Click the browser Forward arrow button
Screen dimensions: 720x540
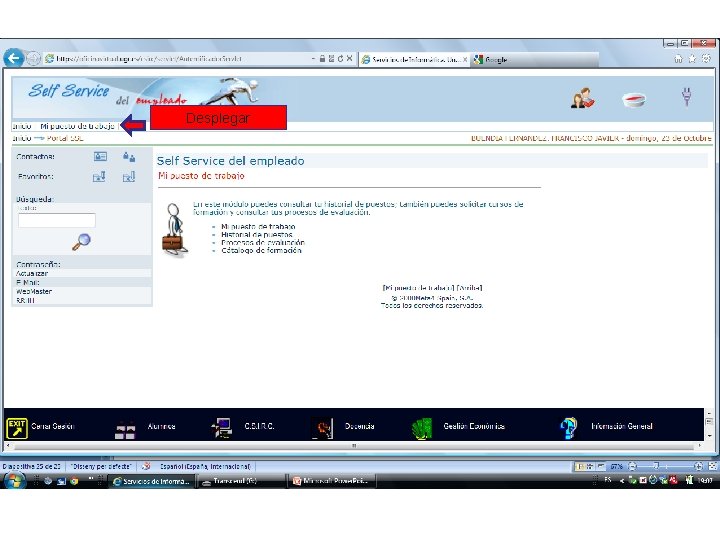click(x=33, y=58)
